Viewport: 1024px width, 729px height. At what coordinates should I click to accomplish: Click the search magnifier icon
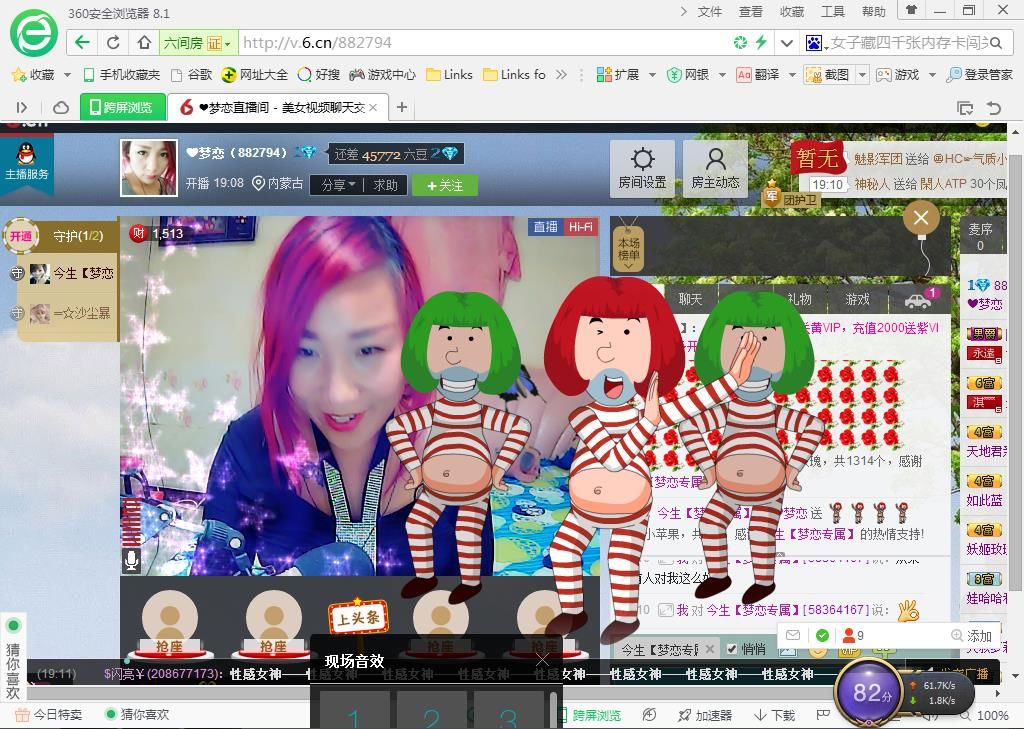(x=996, y=43)
